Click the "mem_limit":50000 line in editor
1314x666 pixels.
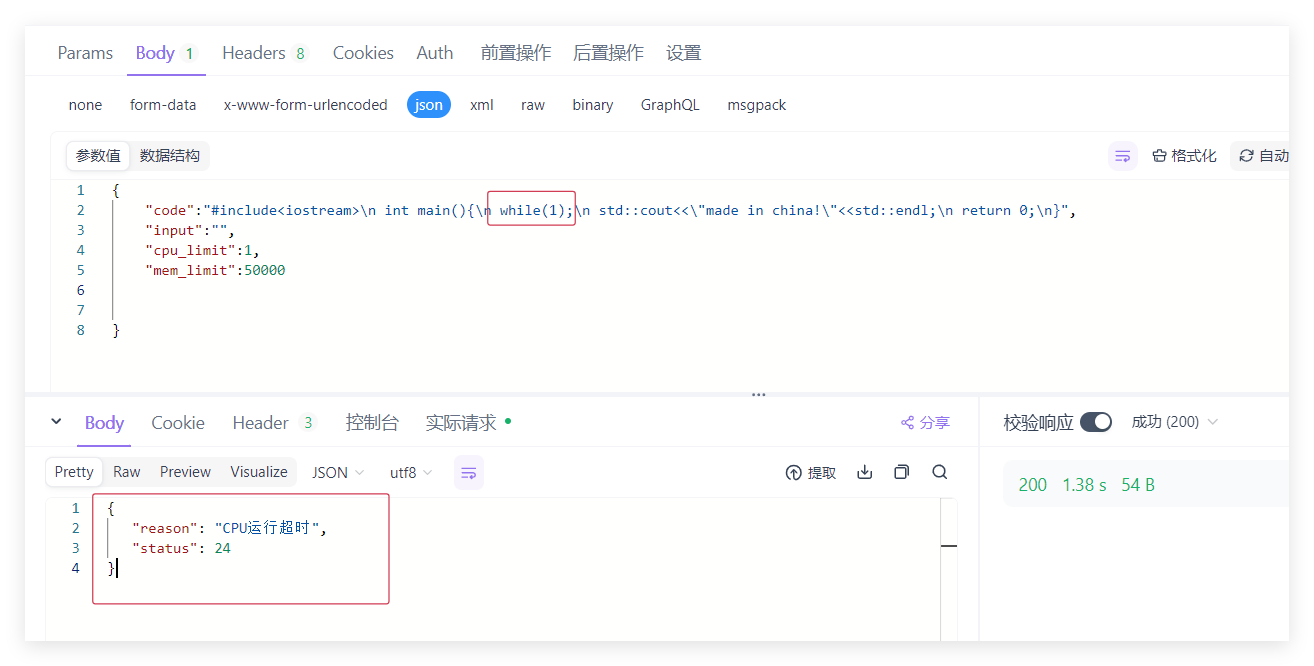[x=215, y=270]
